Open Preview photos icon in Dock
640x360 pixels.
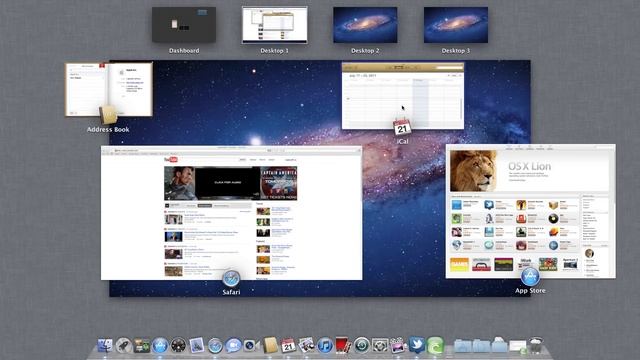click(306, 345)
